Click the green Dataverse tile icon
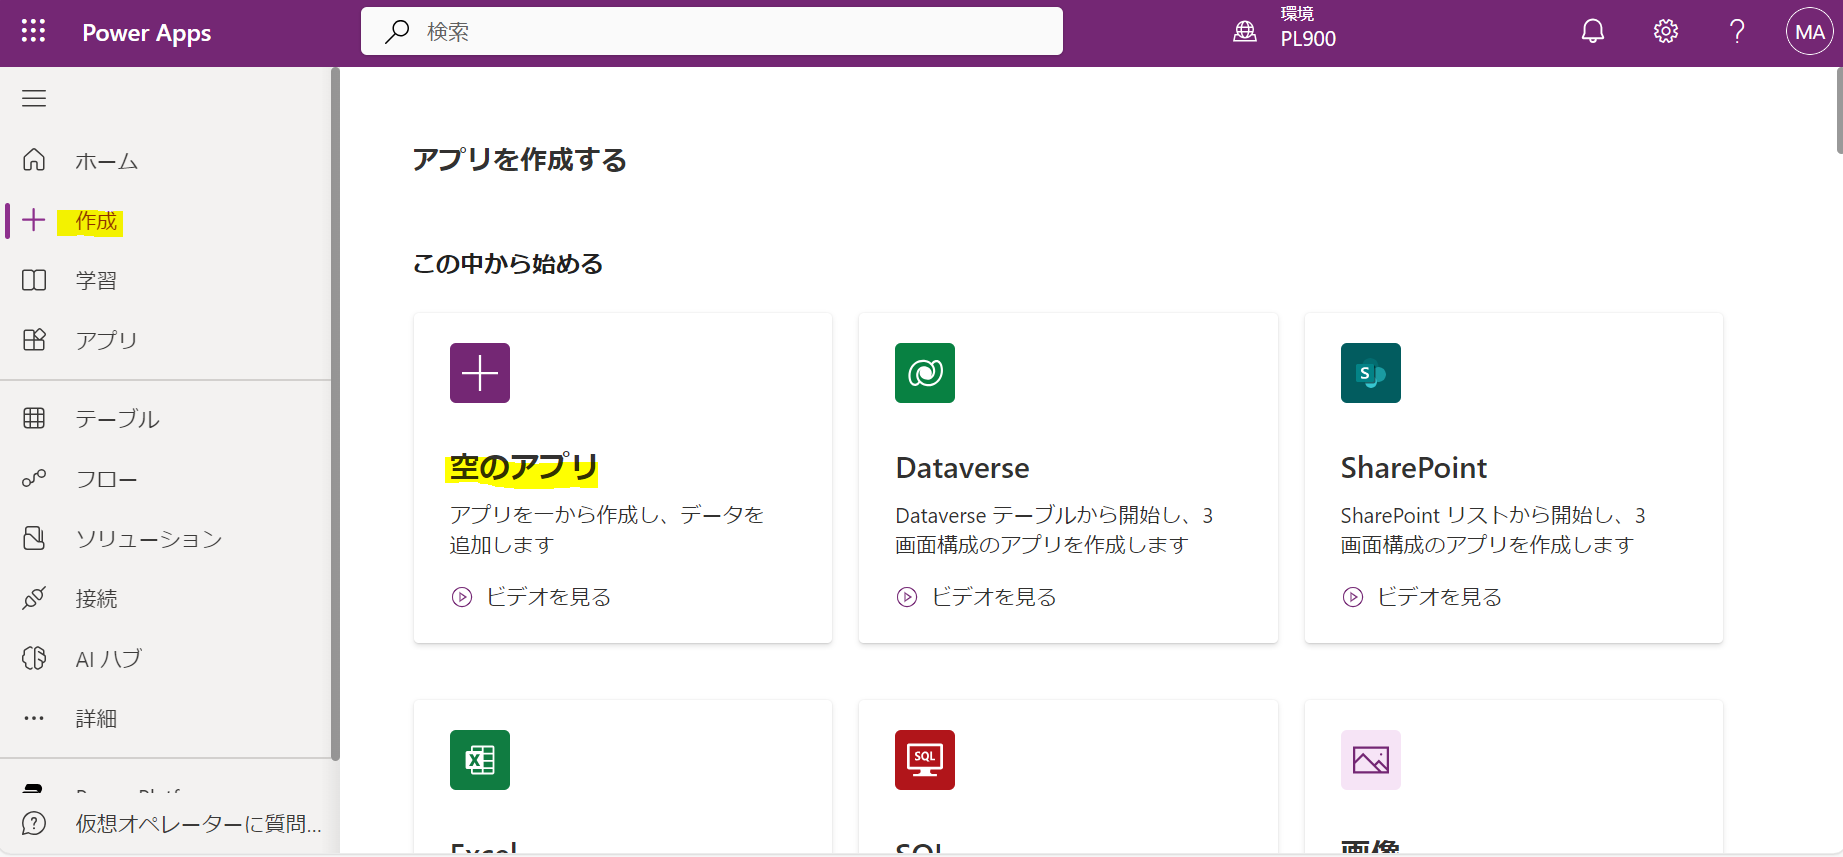1843x857 pixels. [925, 373]
